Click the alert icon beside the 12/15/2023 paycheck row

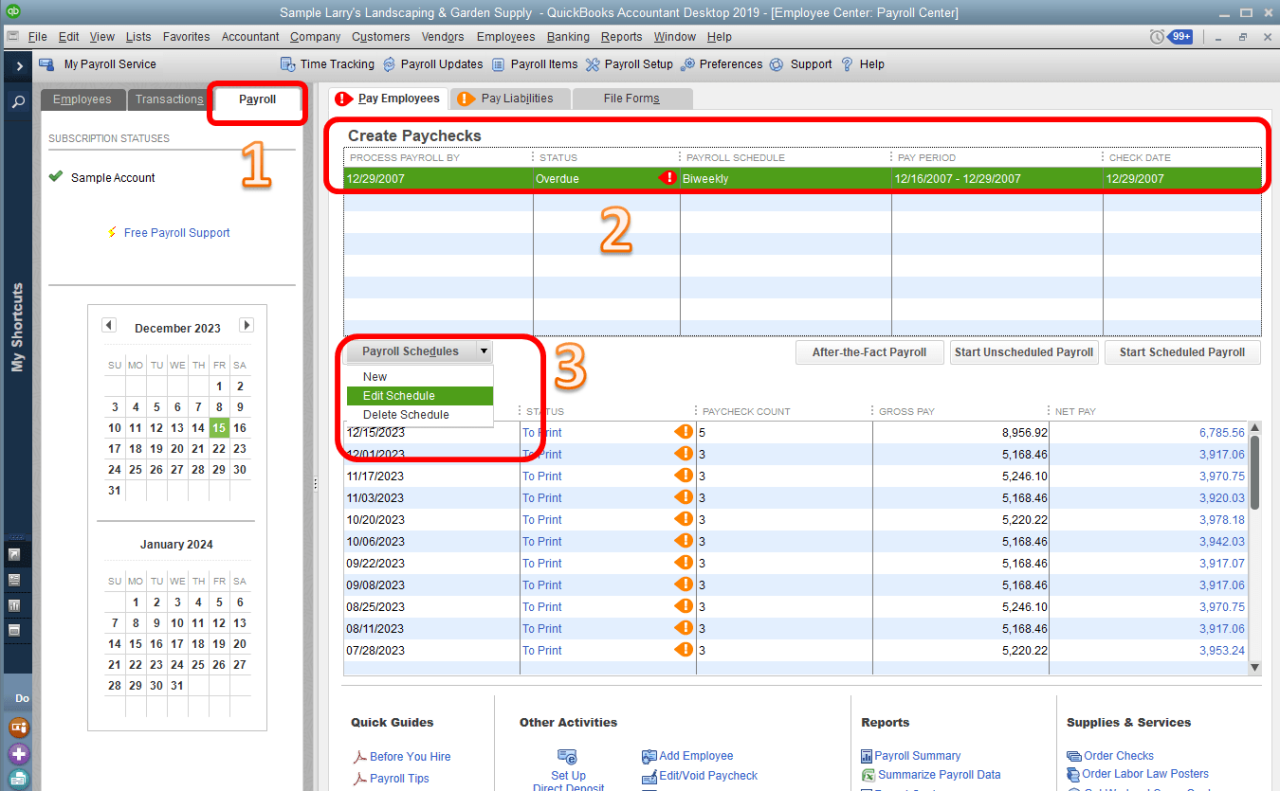[684, 431]
